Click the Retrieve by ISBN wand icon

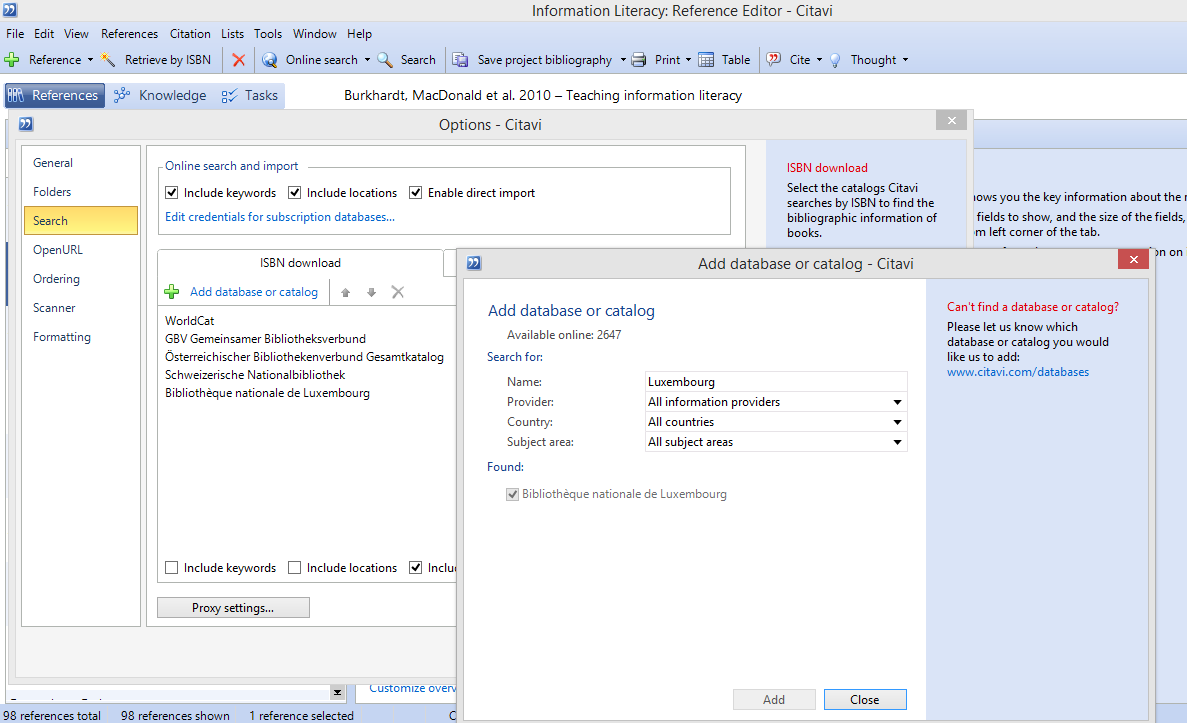pos(108,60)
